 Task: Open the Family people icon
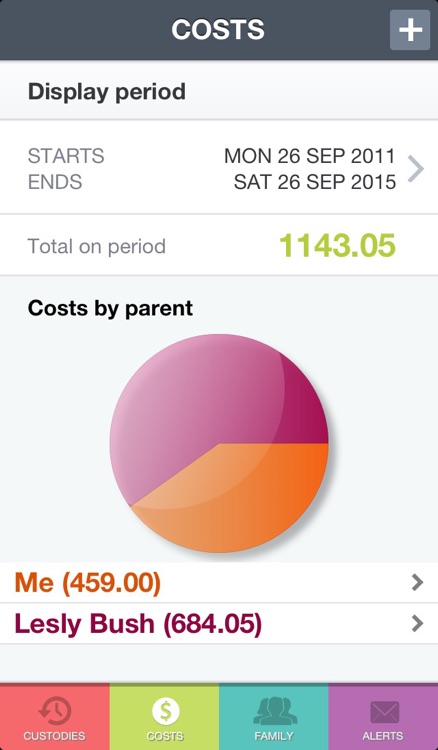(x=275, y=711)
